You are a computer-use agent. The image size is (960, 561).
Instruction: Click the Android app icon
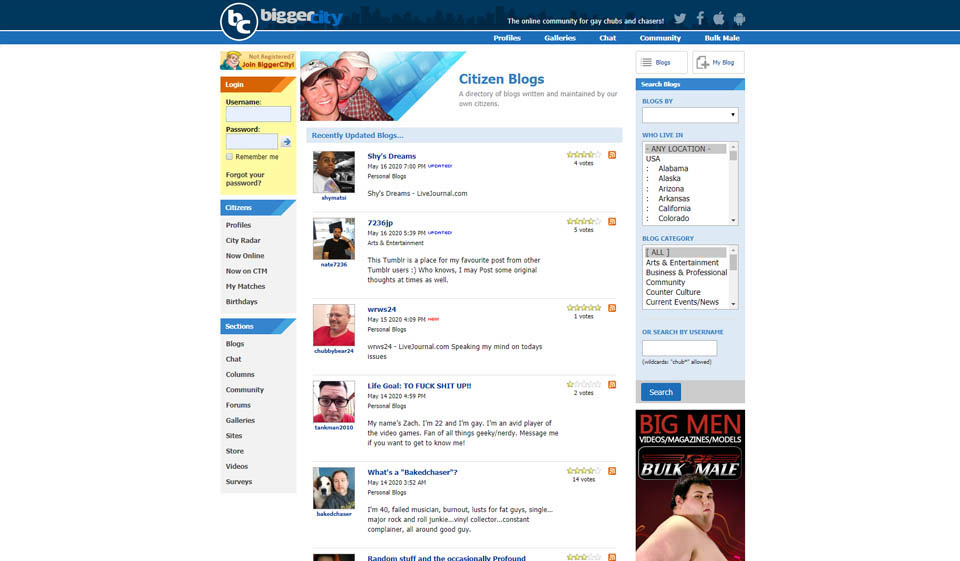tap(739, 19)
